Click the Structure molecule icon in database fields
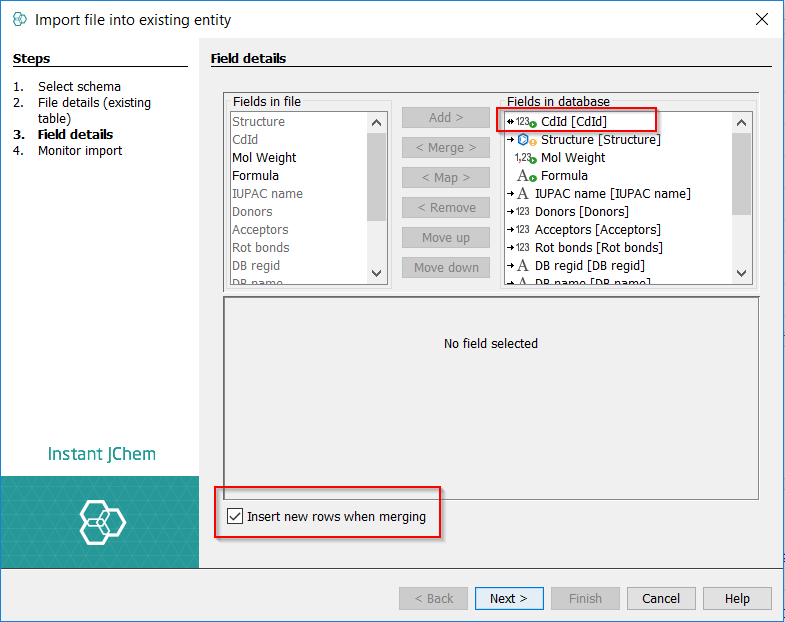The width and height of the screenshot is (785, 622). 526,140
